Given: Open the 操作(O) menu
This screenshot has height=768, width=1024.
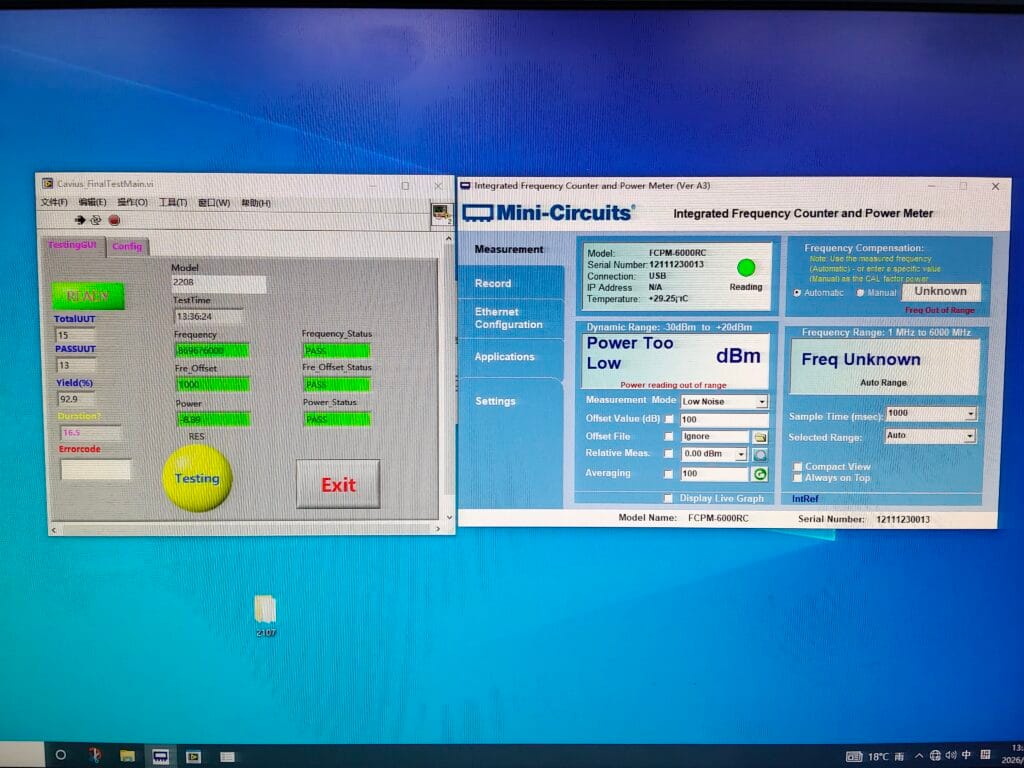Looking at the screenshot, I should click(x=133, y=202).
